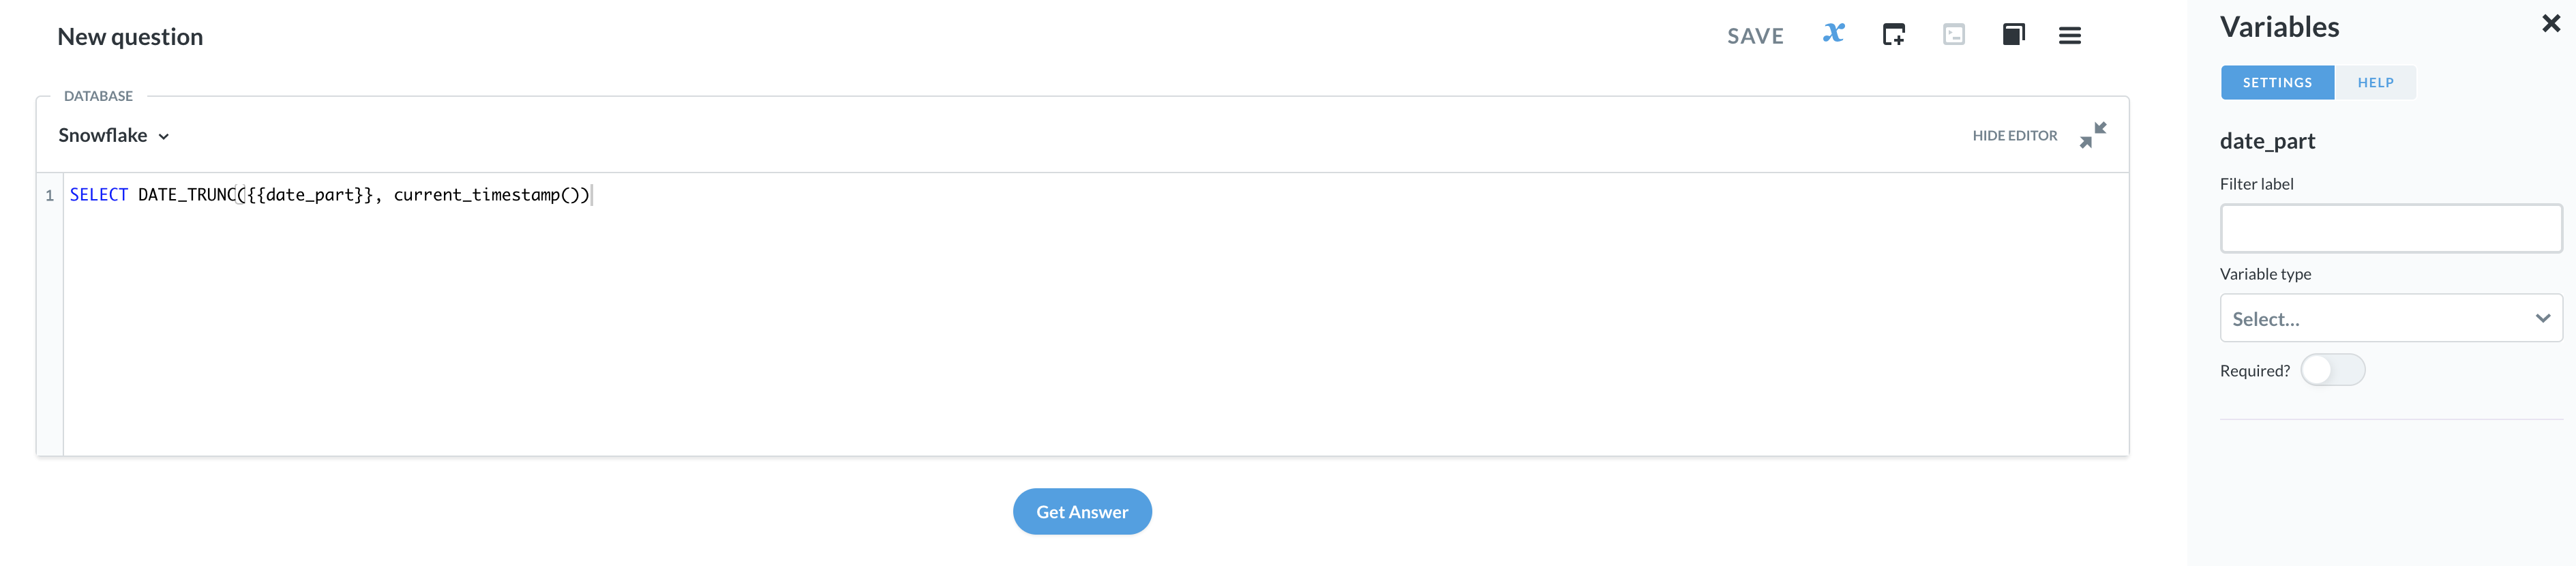The height and width of the screenshot is (566, 2576).
Task: Collapse the editor with the shrink arrows icon
Action: pyautogui.click(x=2093, y=136)
